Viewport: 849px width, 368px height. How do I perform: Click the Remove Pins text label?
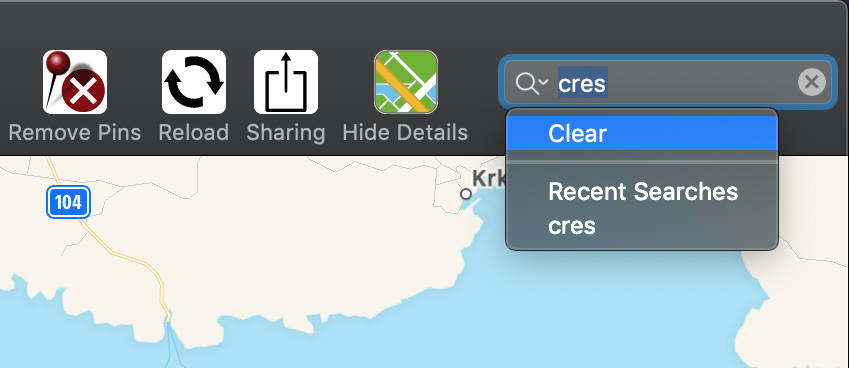pos(75,133)
